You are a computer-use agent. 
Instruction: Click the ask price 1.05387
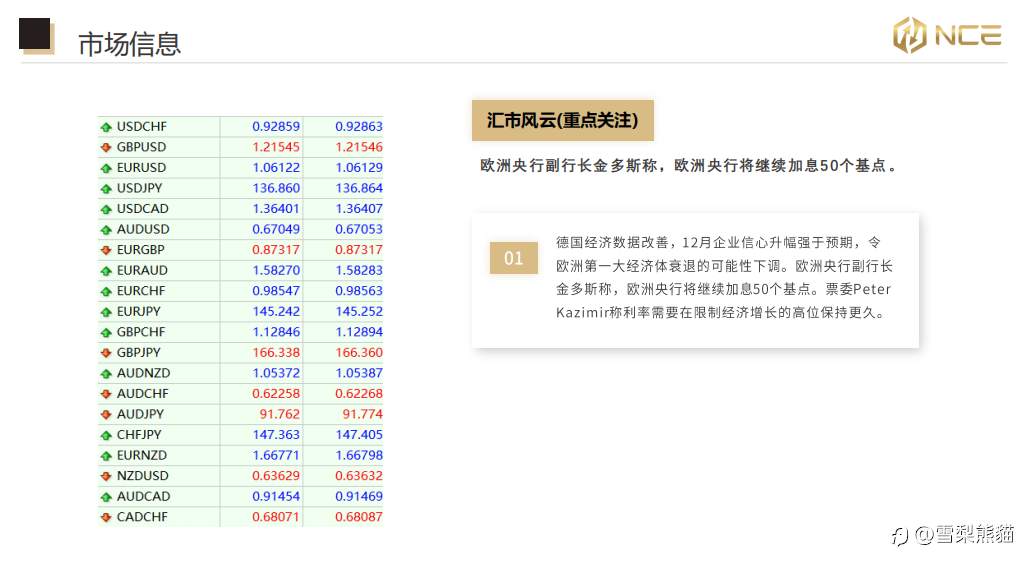pyautogui.click(x=359, y=373)
